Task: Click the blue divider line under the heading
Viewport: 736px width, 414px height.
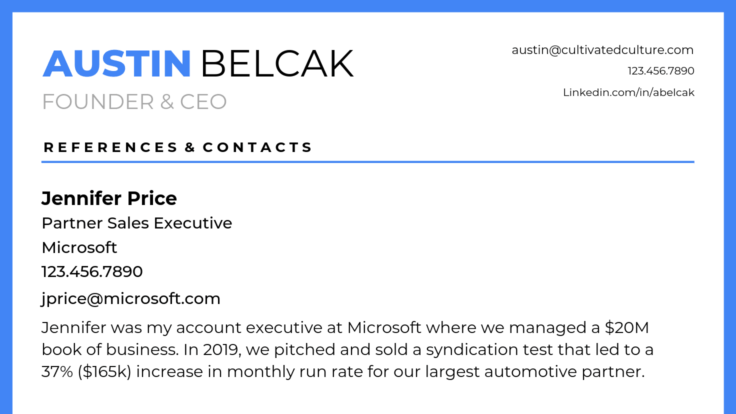Action: [368, 161]
